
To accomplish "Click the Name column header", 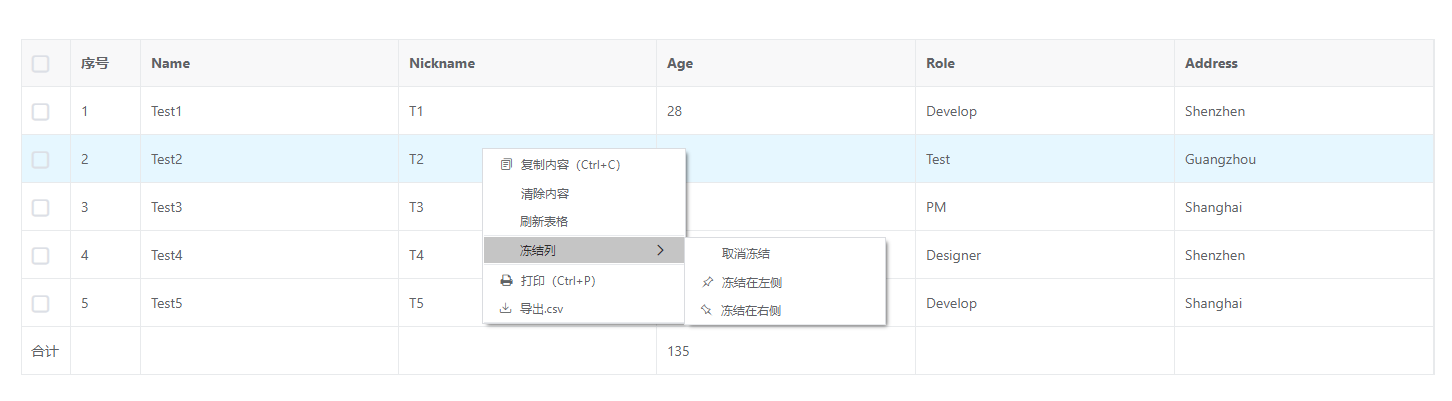I will 171,64.
